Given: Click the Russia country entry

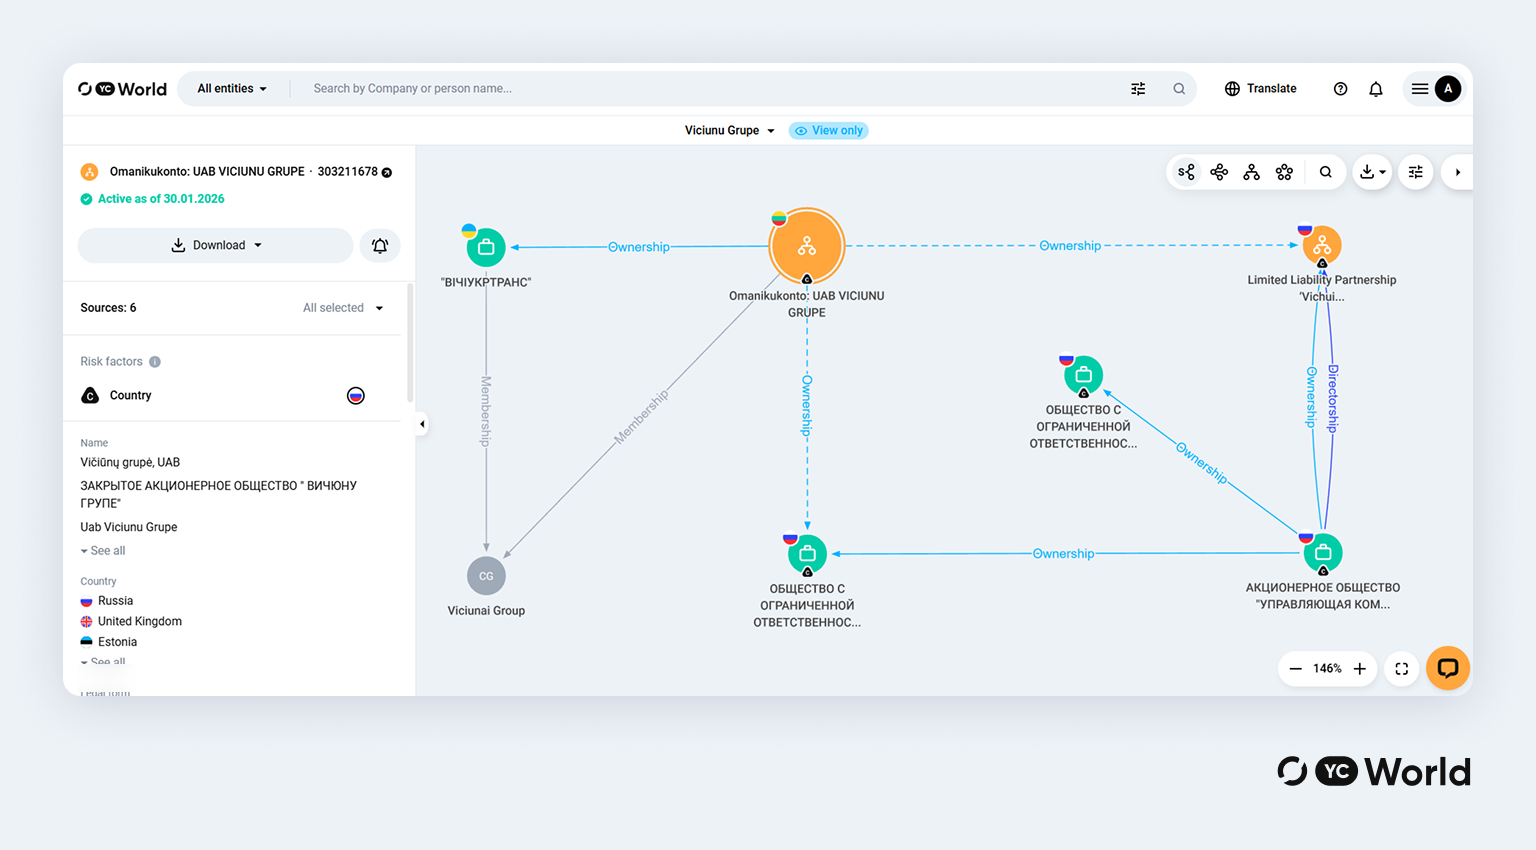Looking at the screenshot, I should [x=107, y=601].
